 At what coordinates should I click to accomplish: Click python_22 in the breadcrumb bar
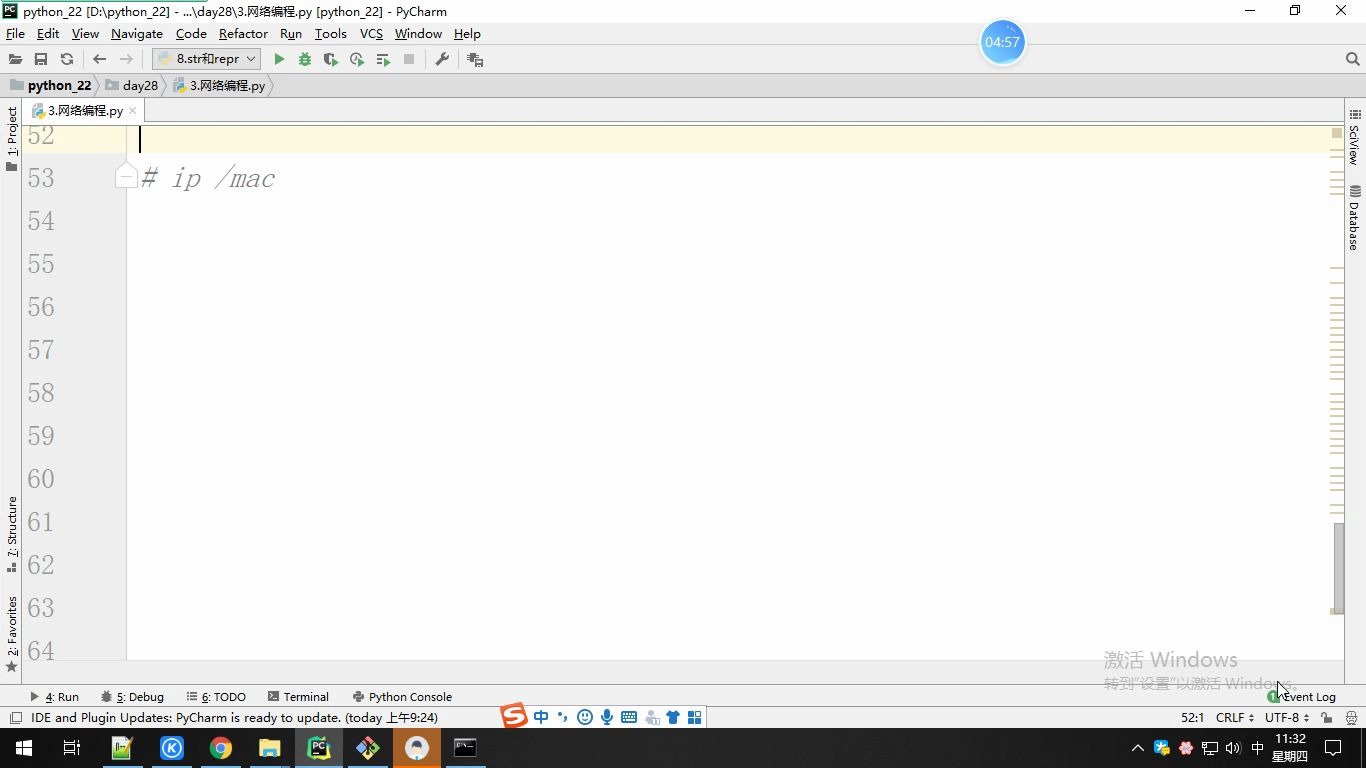pos(50,85)
